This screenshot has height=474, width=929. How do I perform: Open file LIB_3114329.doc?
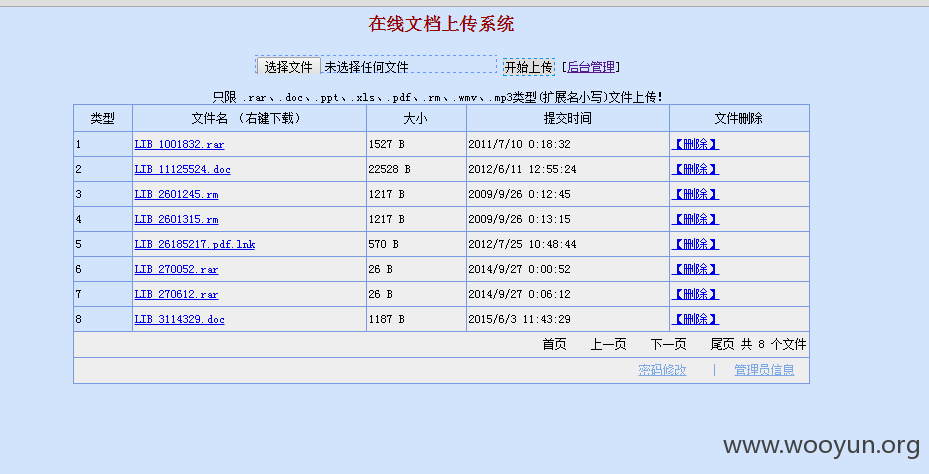click(x=180, y=319)
